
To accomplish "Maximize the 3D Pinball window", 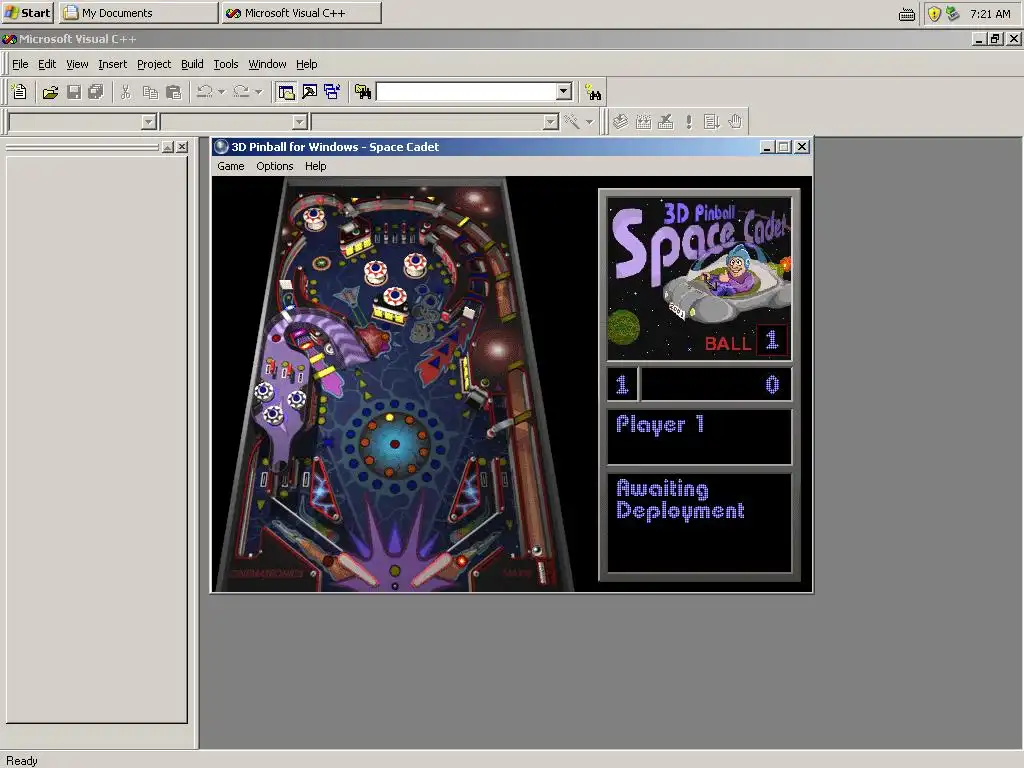I will pyautogui.click(x=784, y=147).
